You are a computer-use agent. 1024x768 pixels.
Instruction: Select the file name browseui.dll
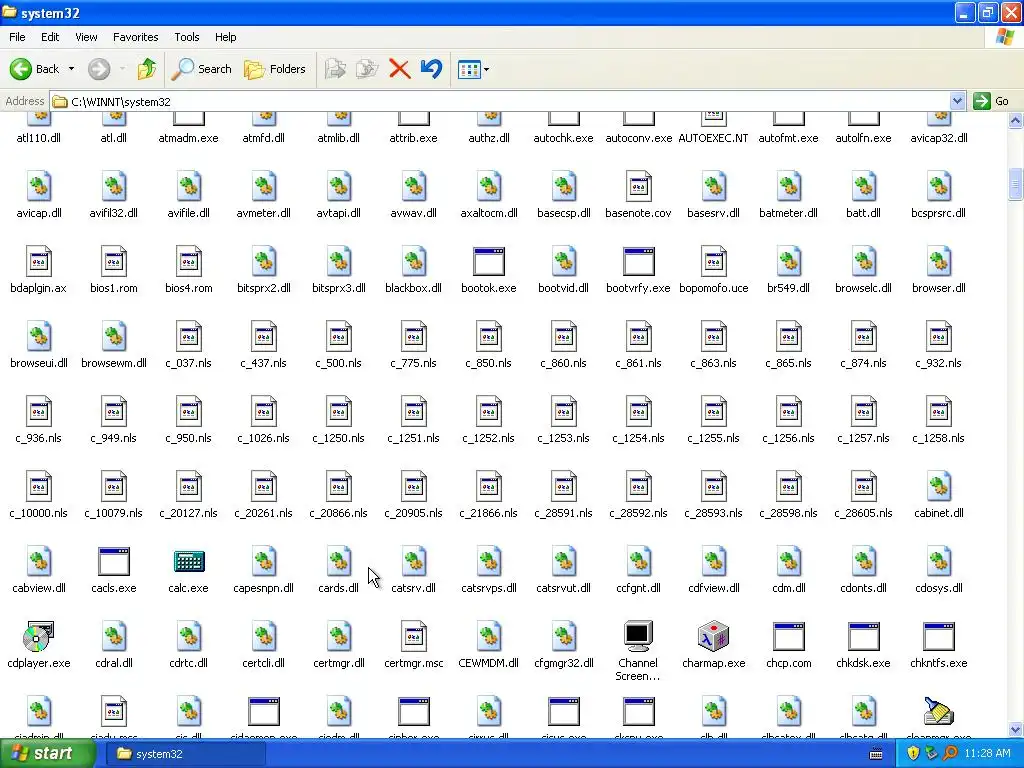pyautogui.click(x=39, y=363)
